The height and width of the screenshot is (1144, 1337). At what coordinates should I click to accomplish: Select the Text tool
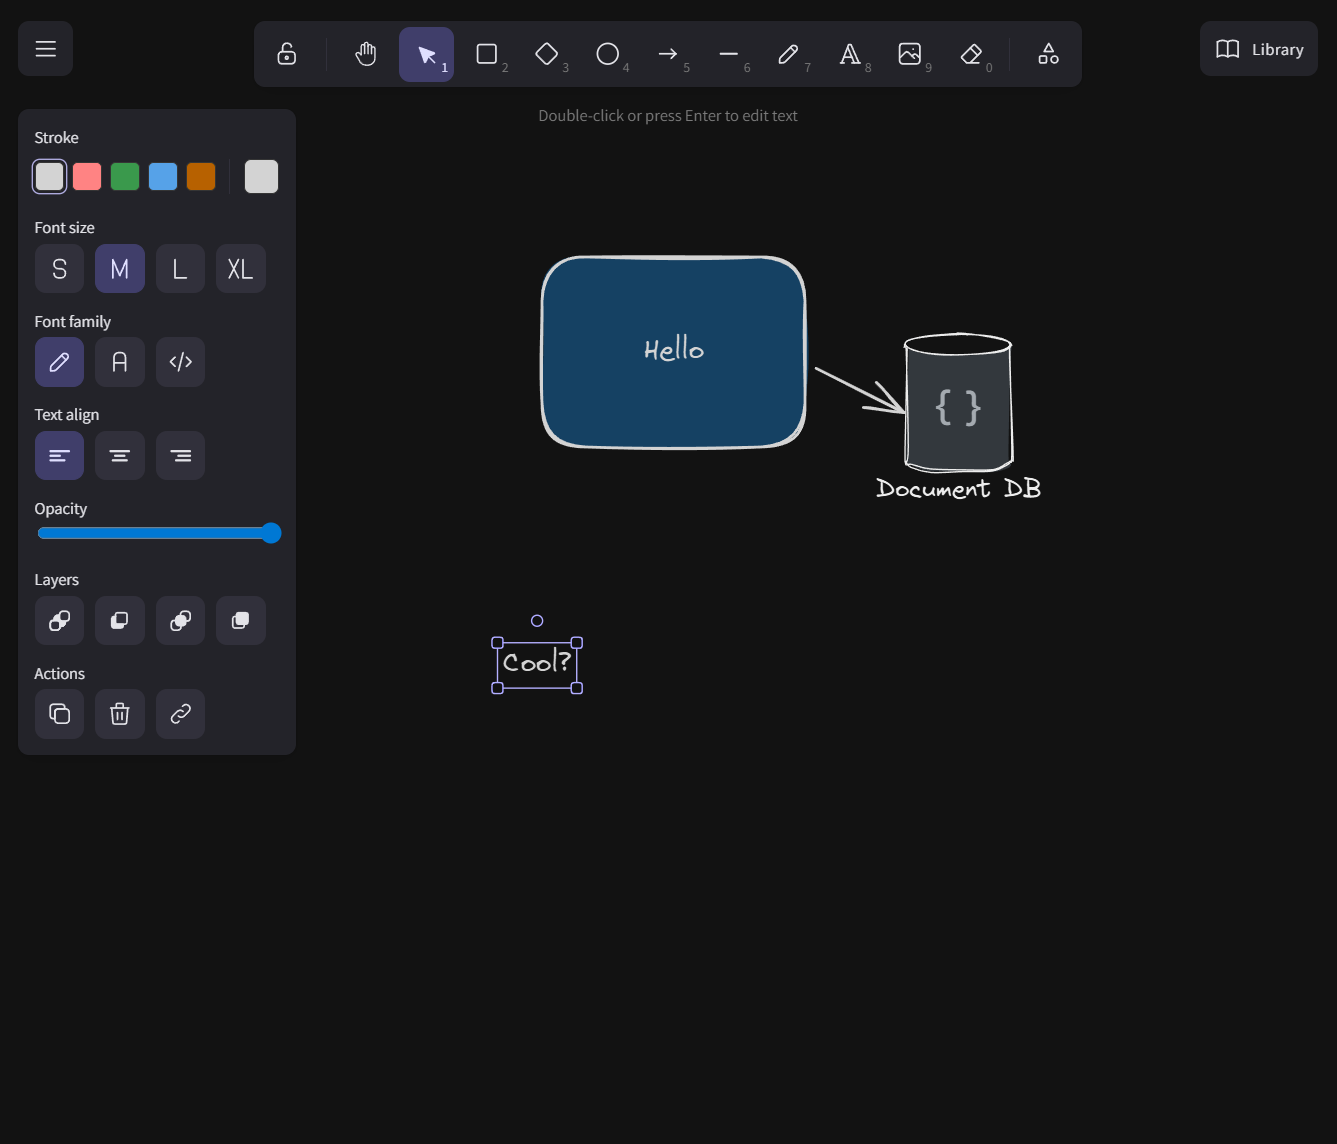click(851, 54)
